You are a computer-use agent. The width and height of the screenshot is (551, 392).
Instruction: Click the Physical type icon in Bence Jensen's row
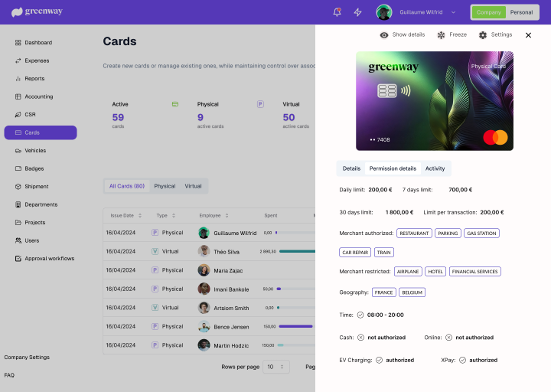(x=155, y=327)
